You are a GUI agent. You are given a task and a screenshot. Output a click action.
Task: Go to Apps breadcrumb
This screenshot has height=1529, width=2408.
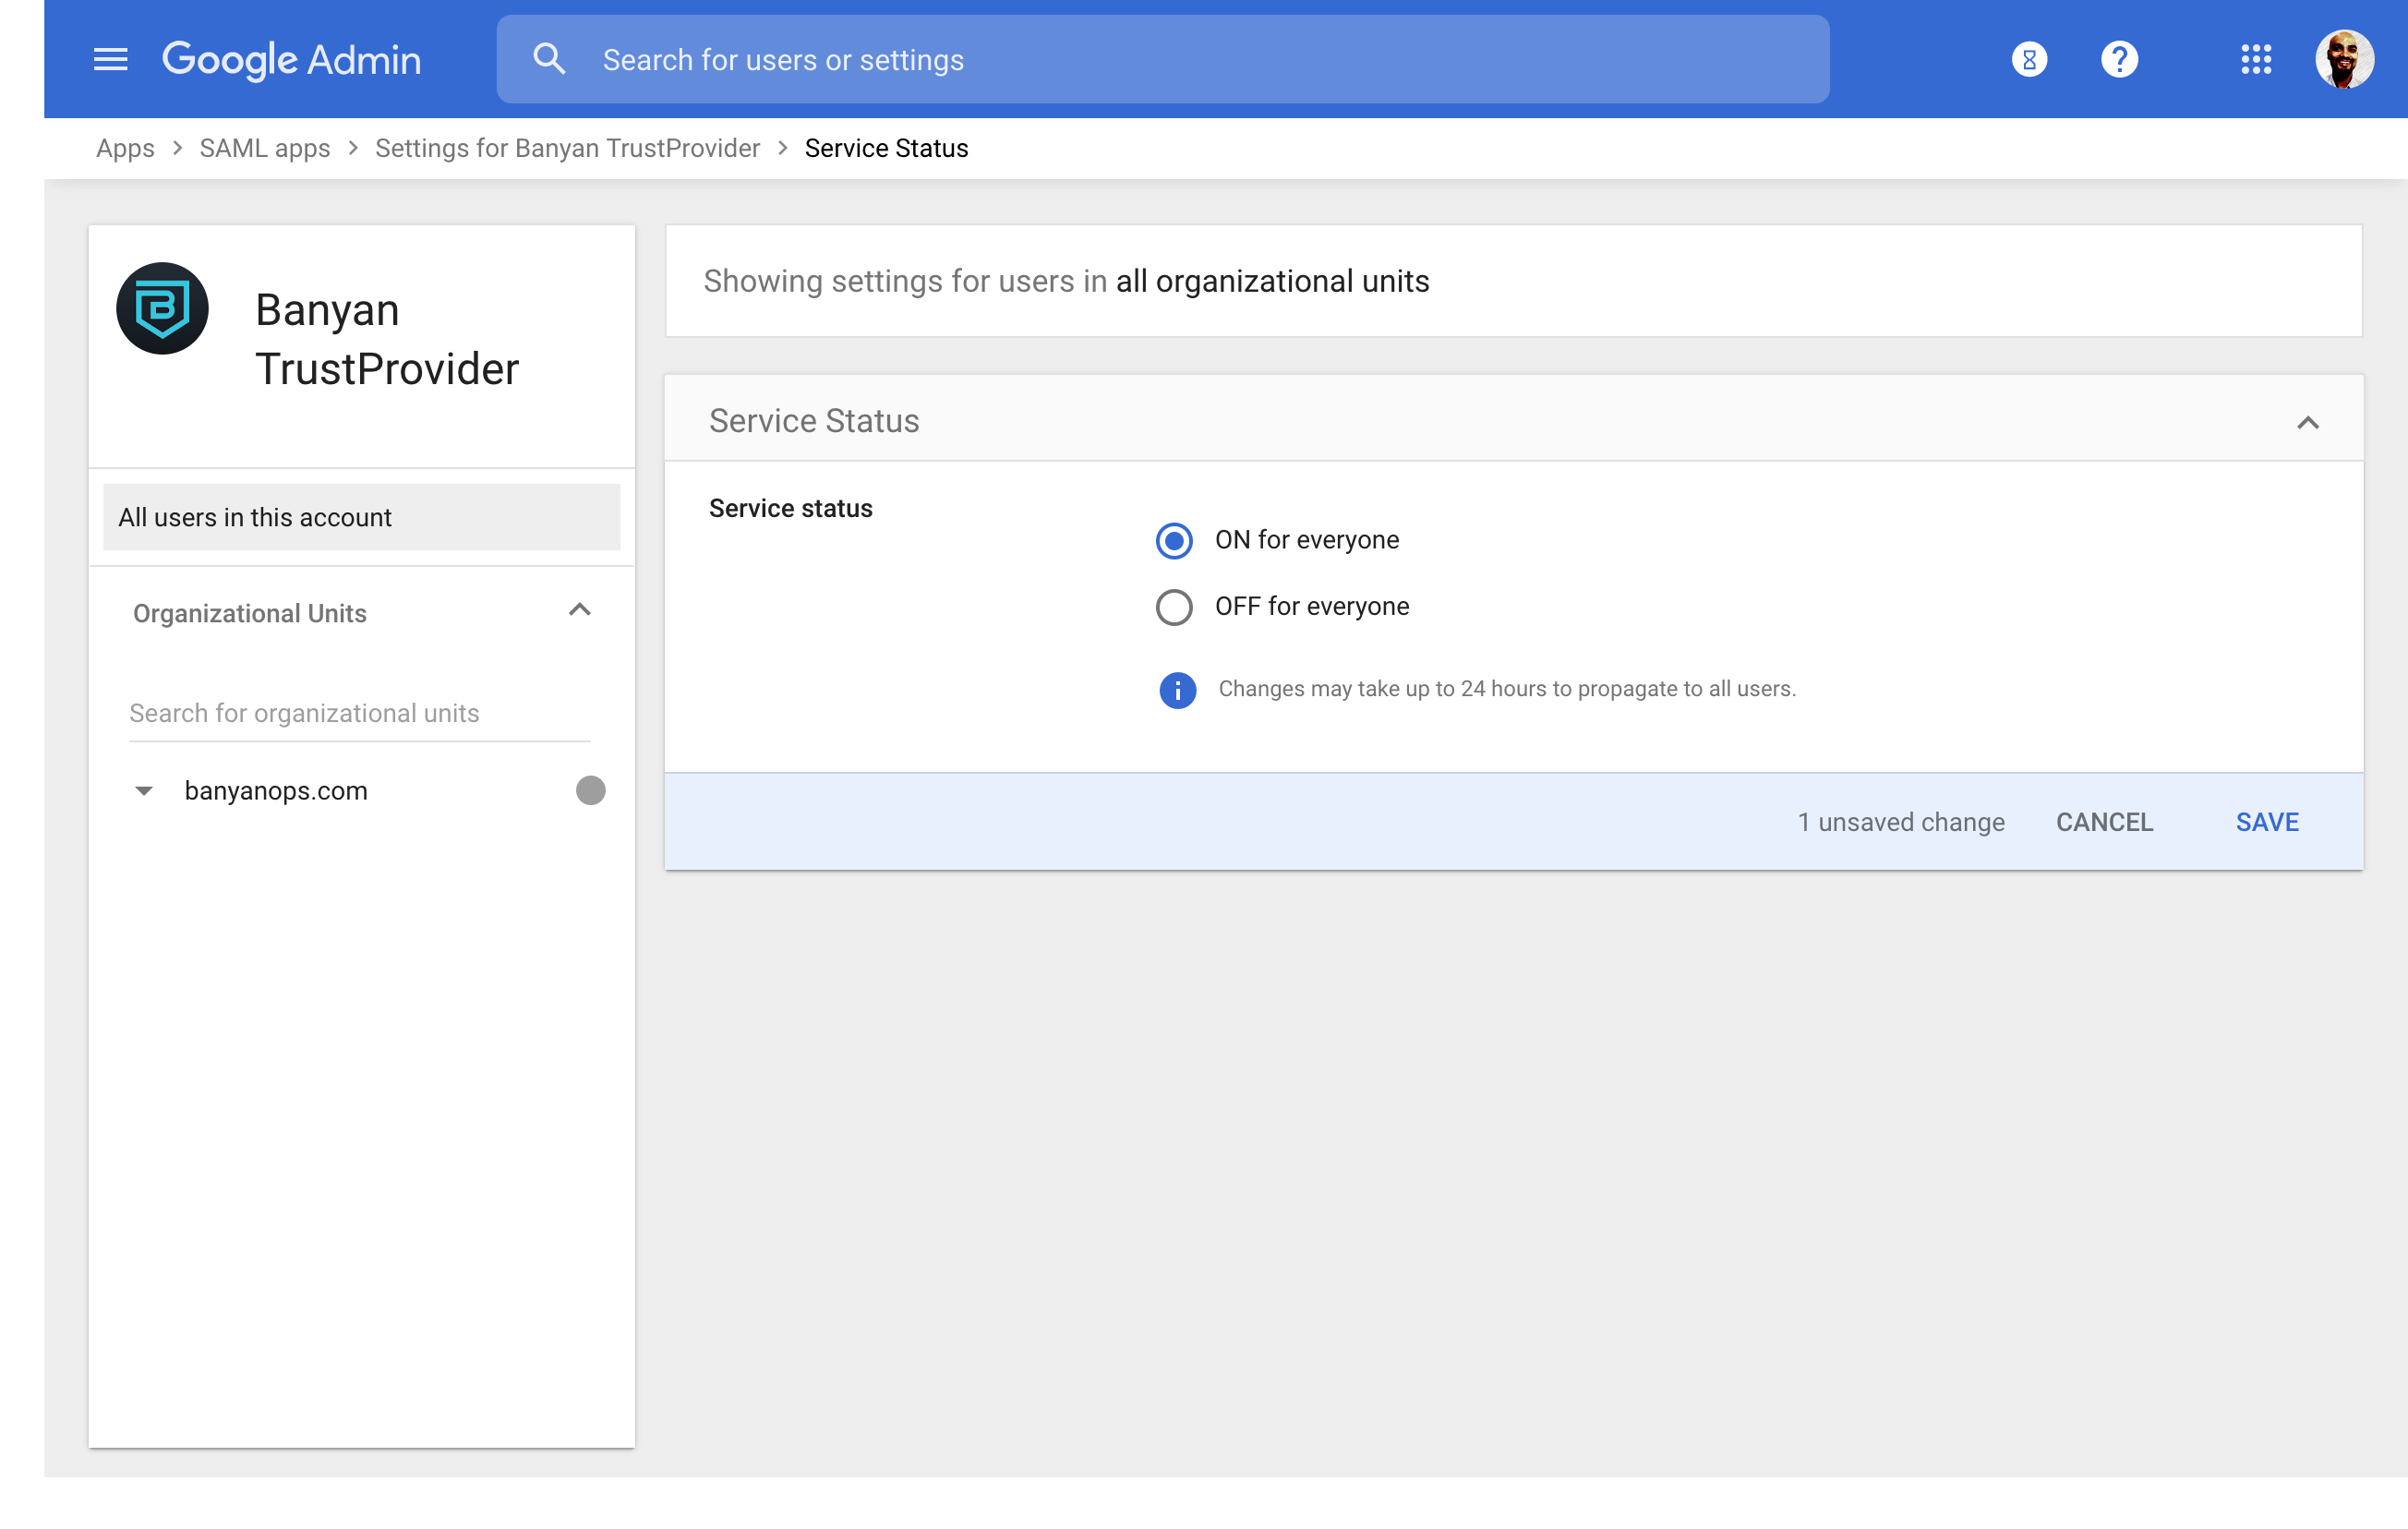point(125,148)
